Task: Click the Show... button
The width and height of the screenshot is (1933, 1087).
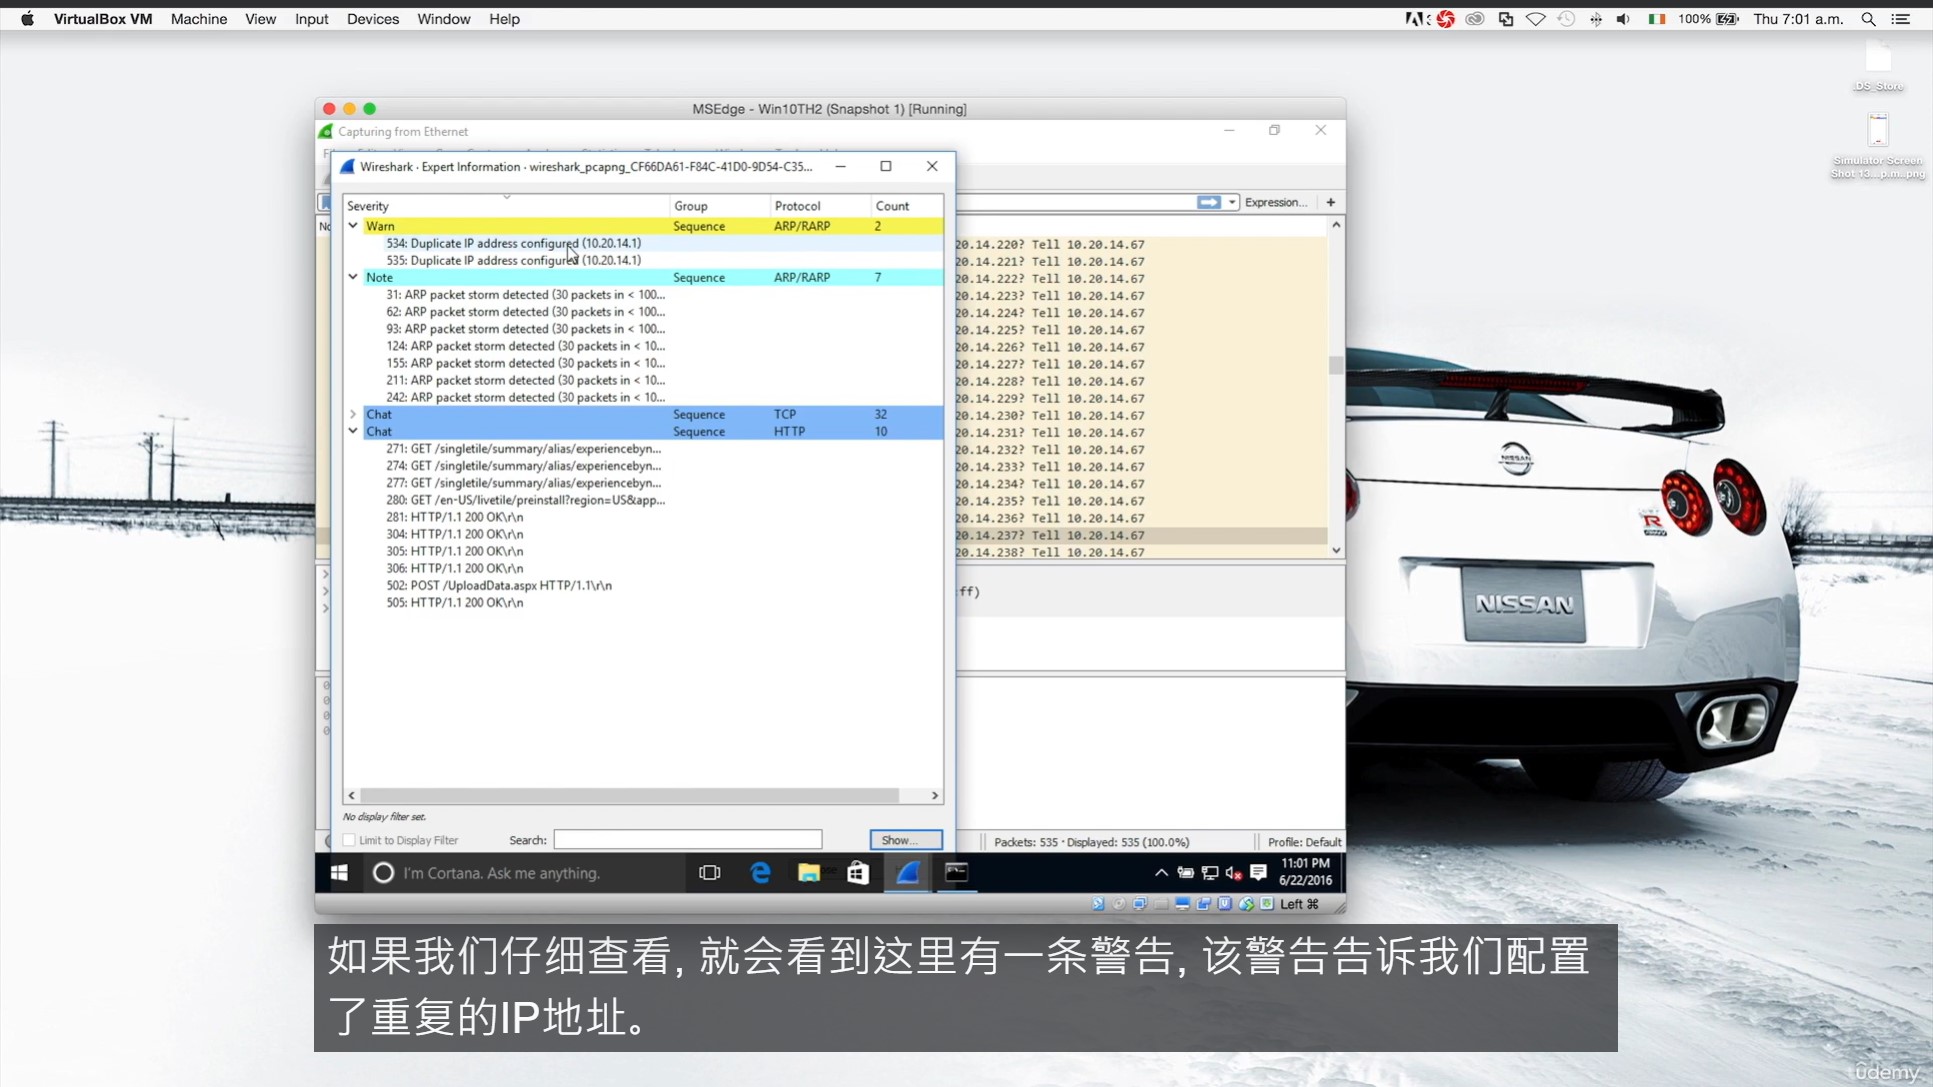Action: (x=905, y=840)
